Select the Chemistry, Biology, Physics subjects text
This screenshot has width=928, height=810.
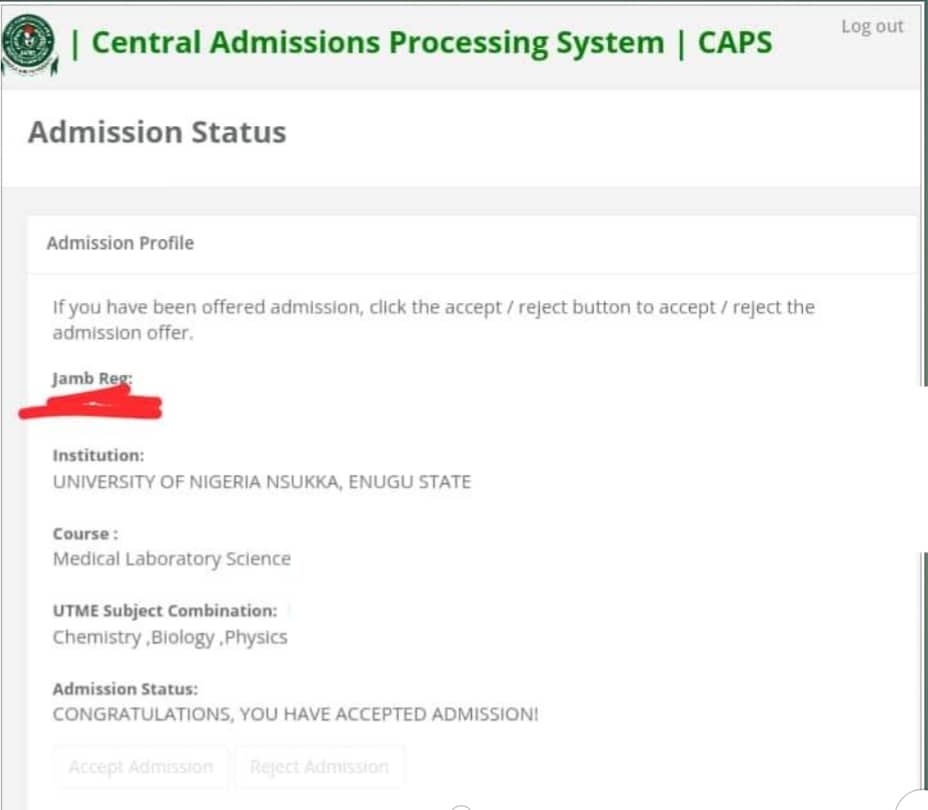click(x=169, y=637)
